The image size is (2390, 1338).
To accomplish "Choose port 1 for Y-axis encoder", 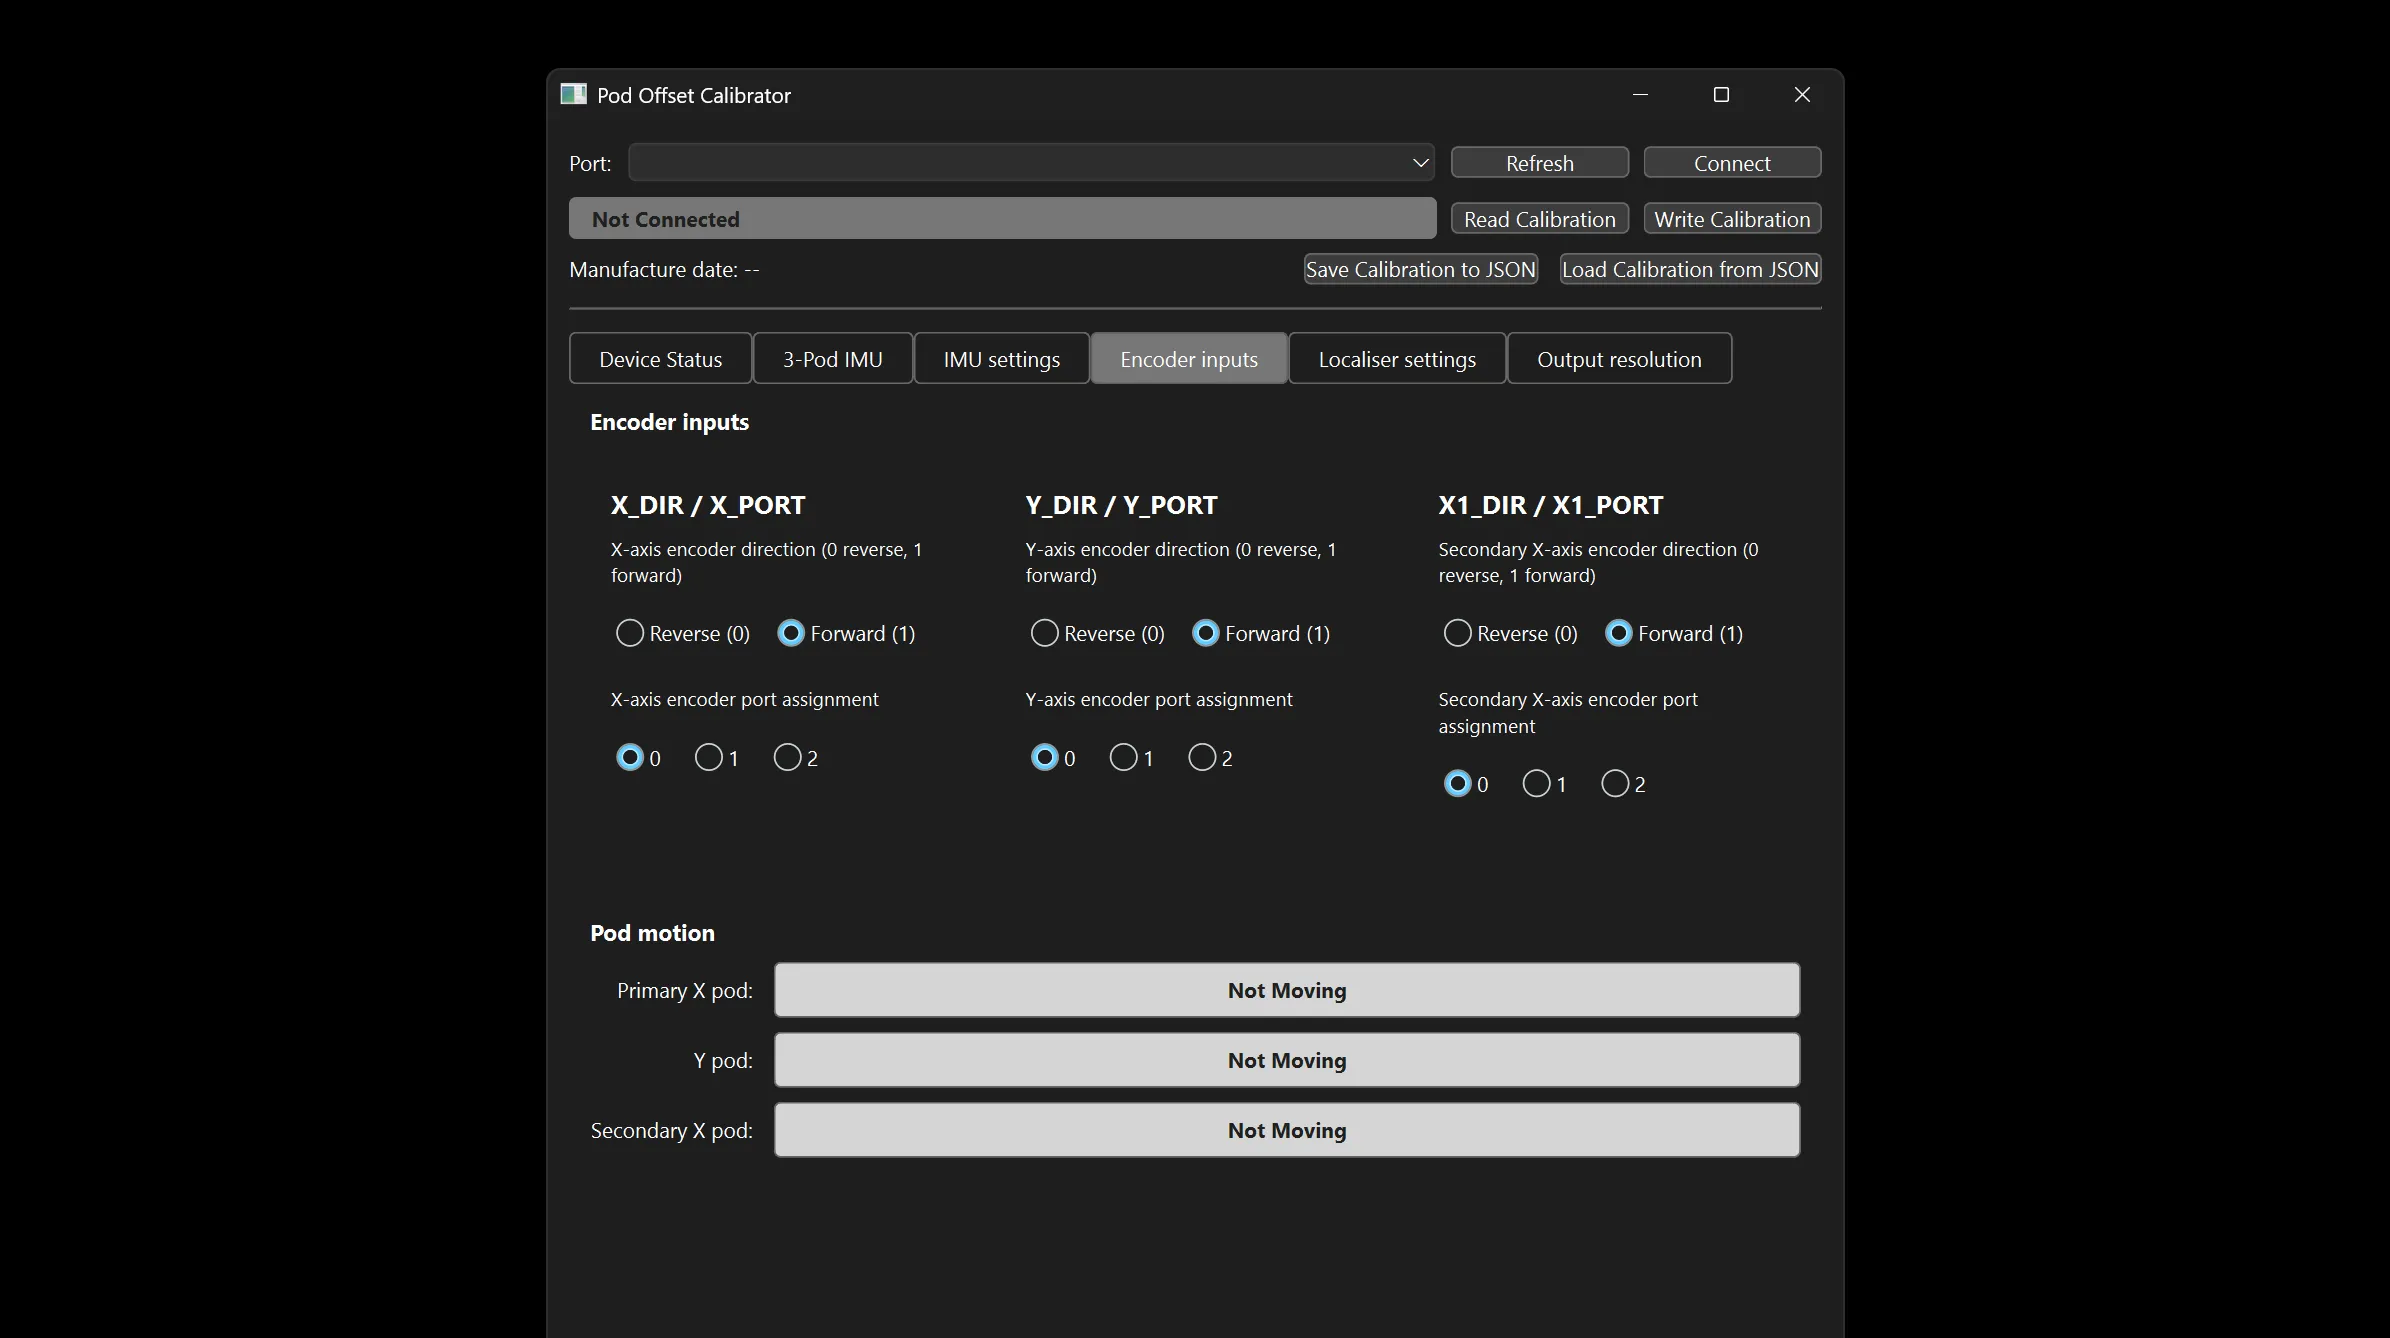I will [x=1132, y=758].
